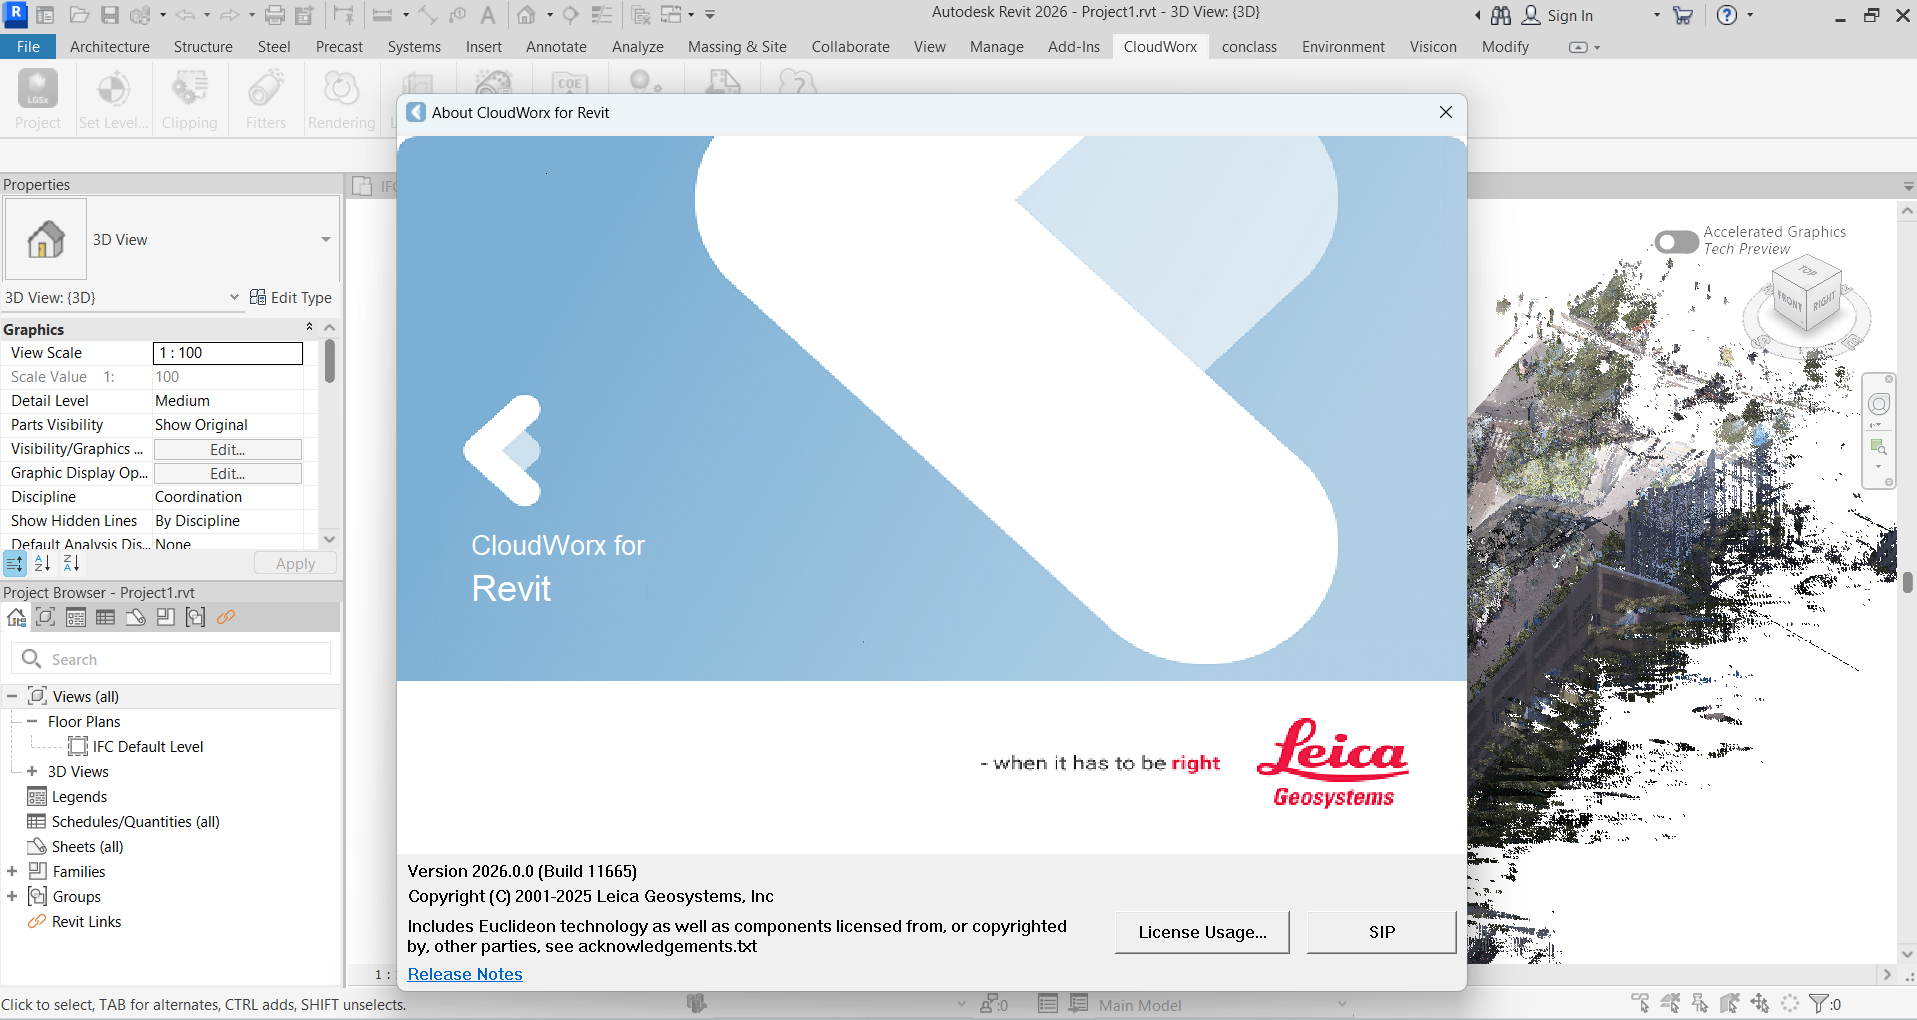The image size is (1917, 1020).
Task: Click the Project Browser schedules table icon
Action: click(105, 617)
